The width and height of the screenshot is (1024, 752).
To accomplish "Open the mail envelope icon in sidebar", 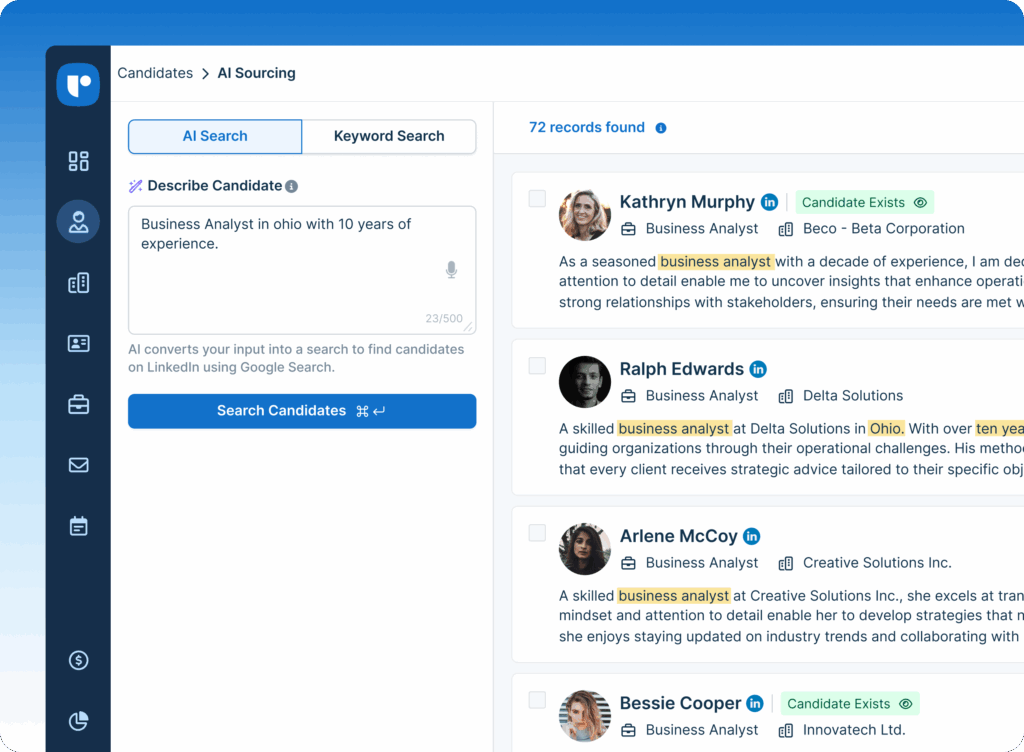I will (x=78, y=465).
